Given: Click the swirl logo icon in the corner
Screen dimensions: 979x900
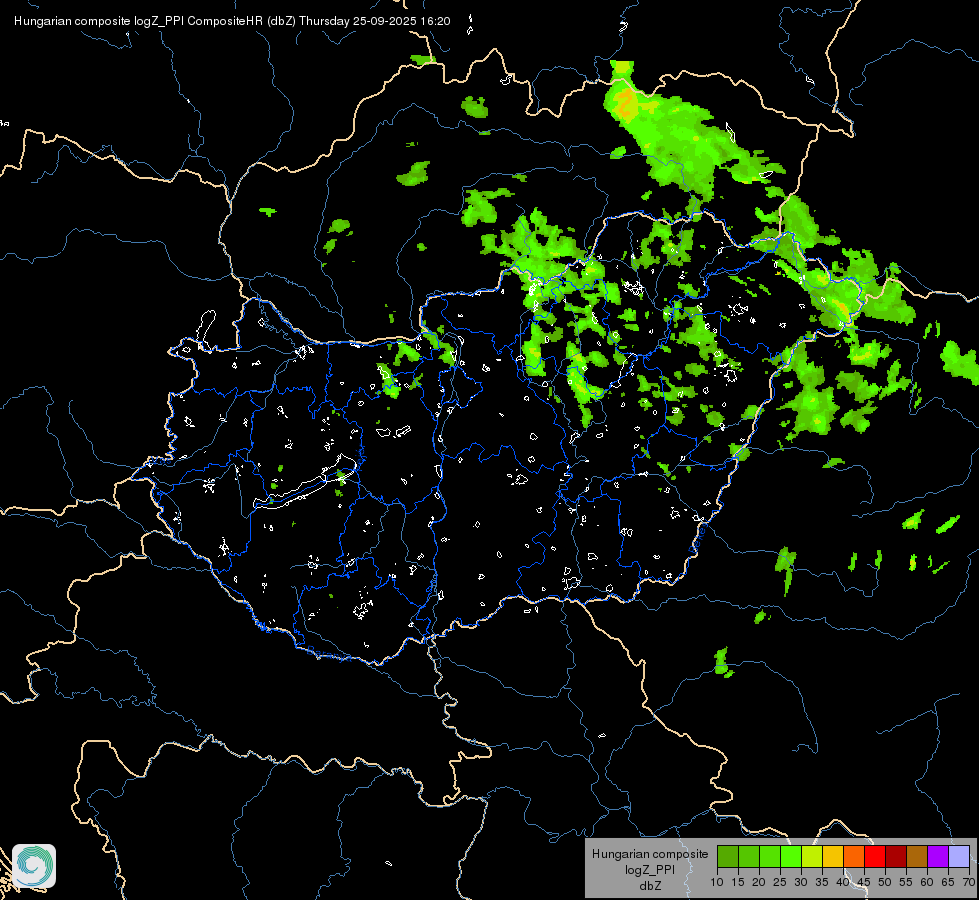Looking at the screenshot, I should [x=34, y=866].
